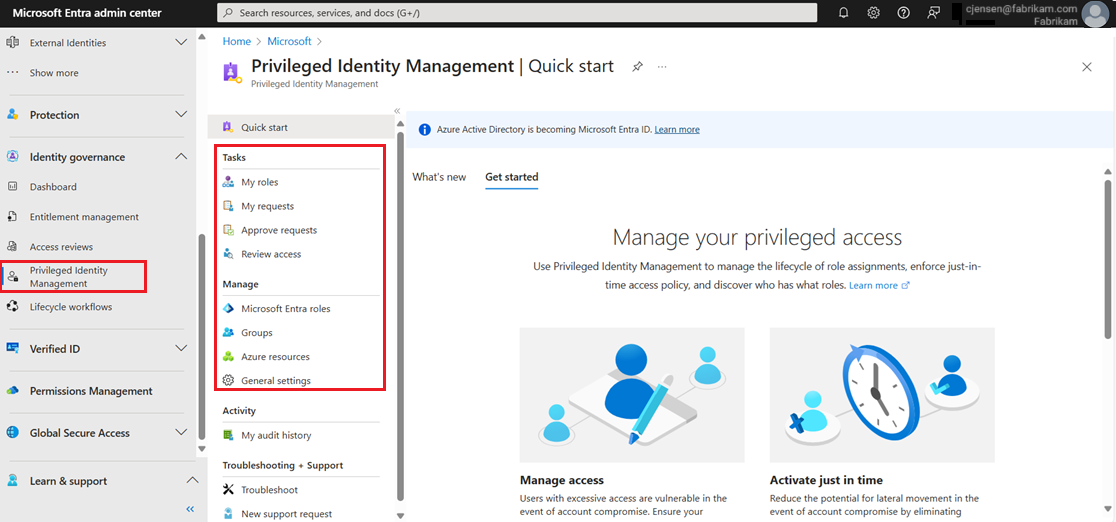Switch to the What's new tab
The width and height of the screenshot is (1116, 522).
[439, 177]
